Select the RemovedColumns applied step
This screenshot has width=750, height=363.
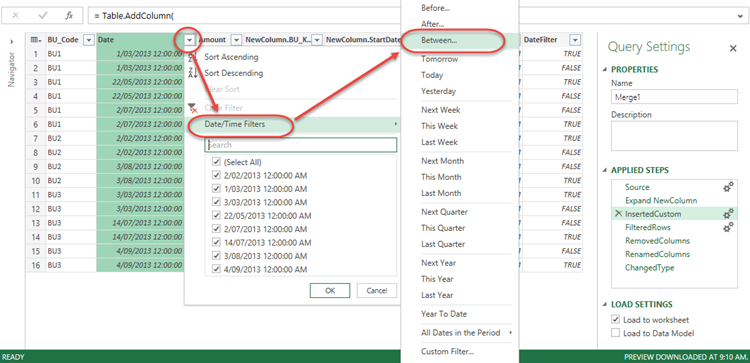[x=657, y=241]
